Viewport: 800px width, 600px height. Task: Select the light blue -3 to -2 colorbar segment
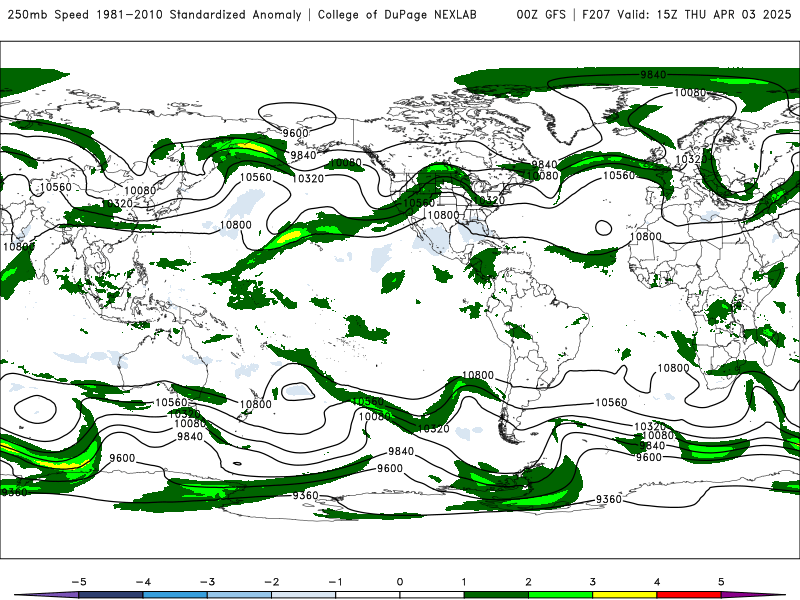[239, 595]
